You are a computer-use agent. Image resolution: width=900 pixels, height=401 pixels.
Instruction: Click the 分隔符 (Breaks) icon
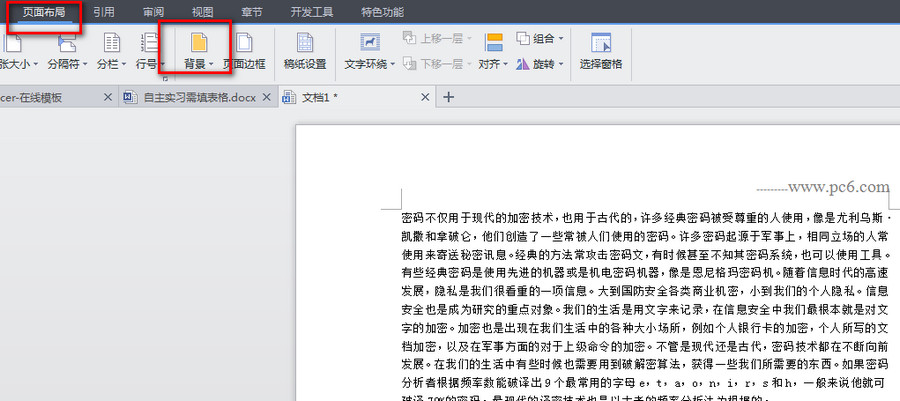(68, 42)
